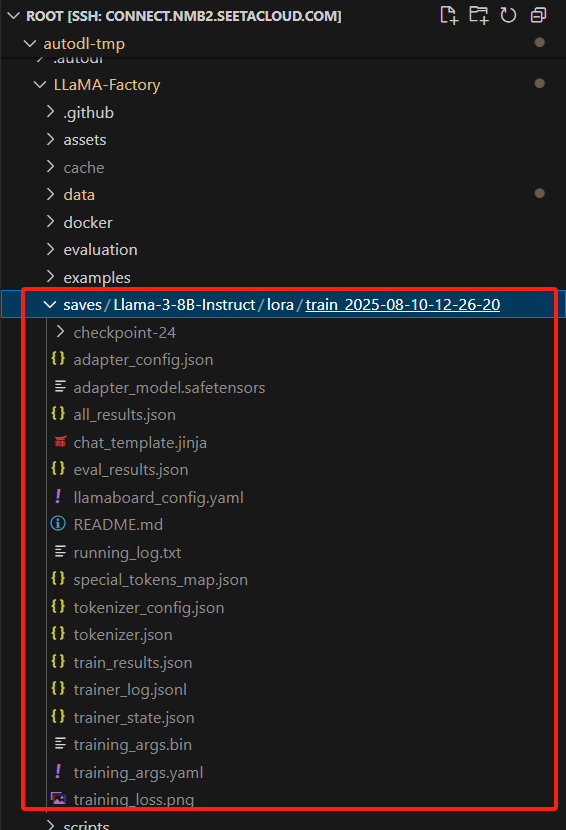The height and width of the screenshot is (830, 566).
Task: Click JSON icon beside special_tokens_map.json
Action: click(58, 579)
